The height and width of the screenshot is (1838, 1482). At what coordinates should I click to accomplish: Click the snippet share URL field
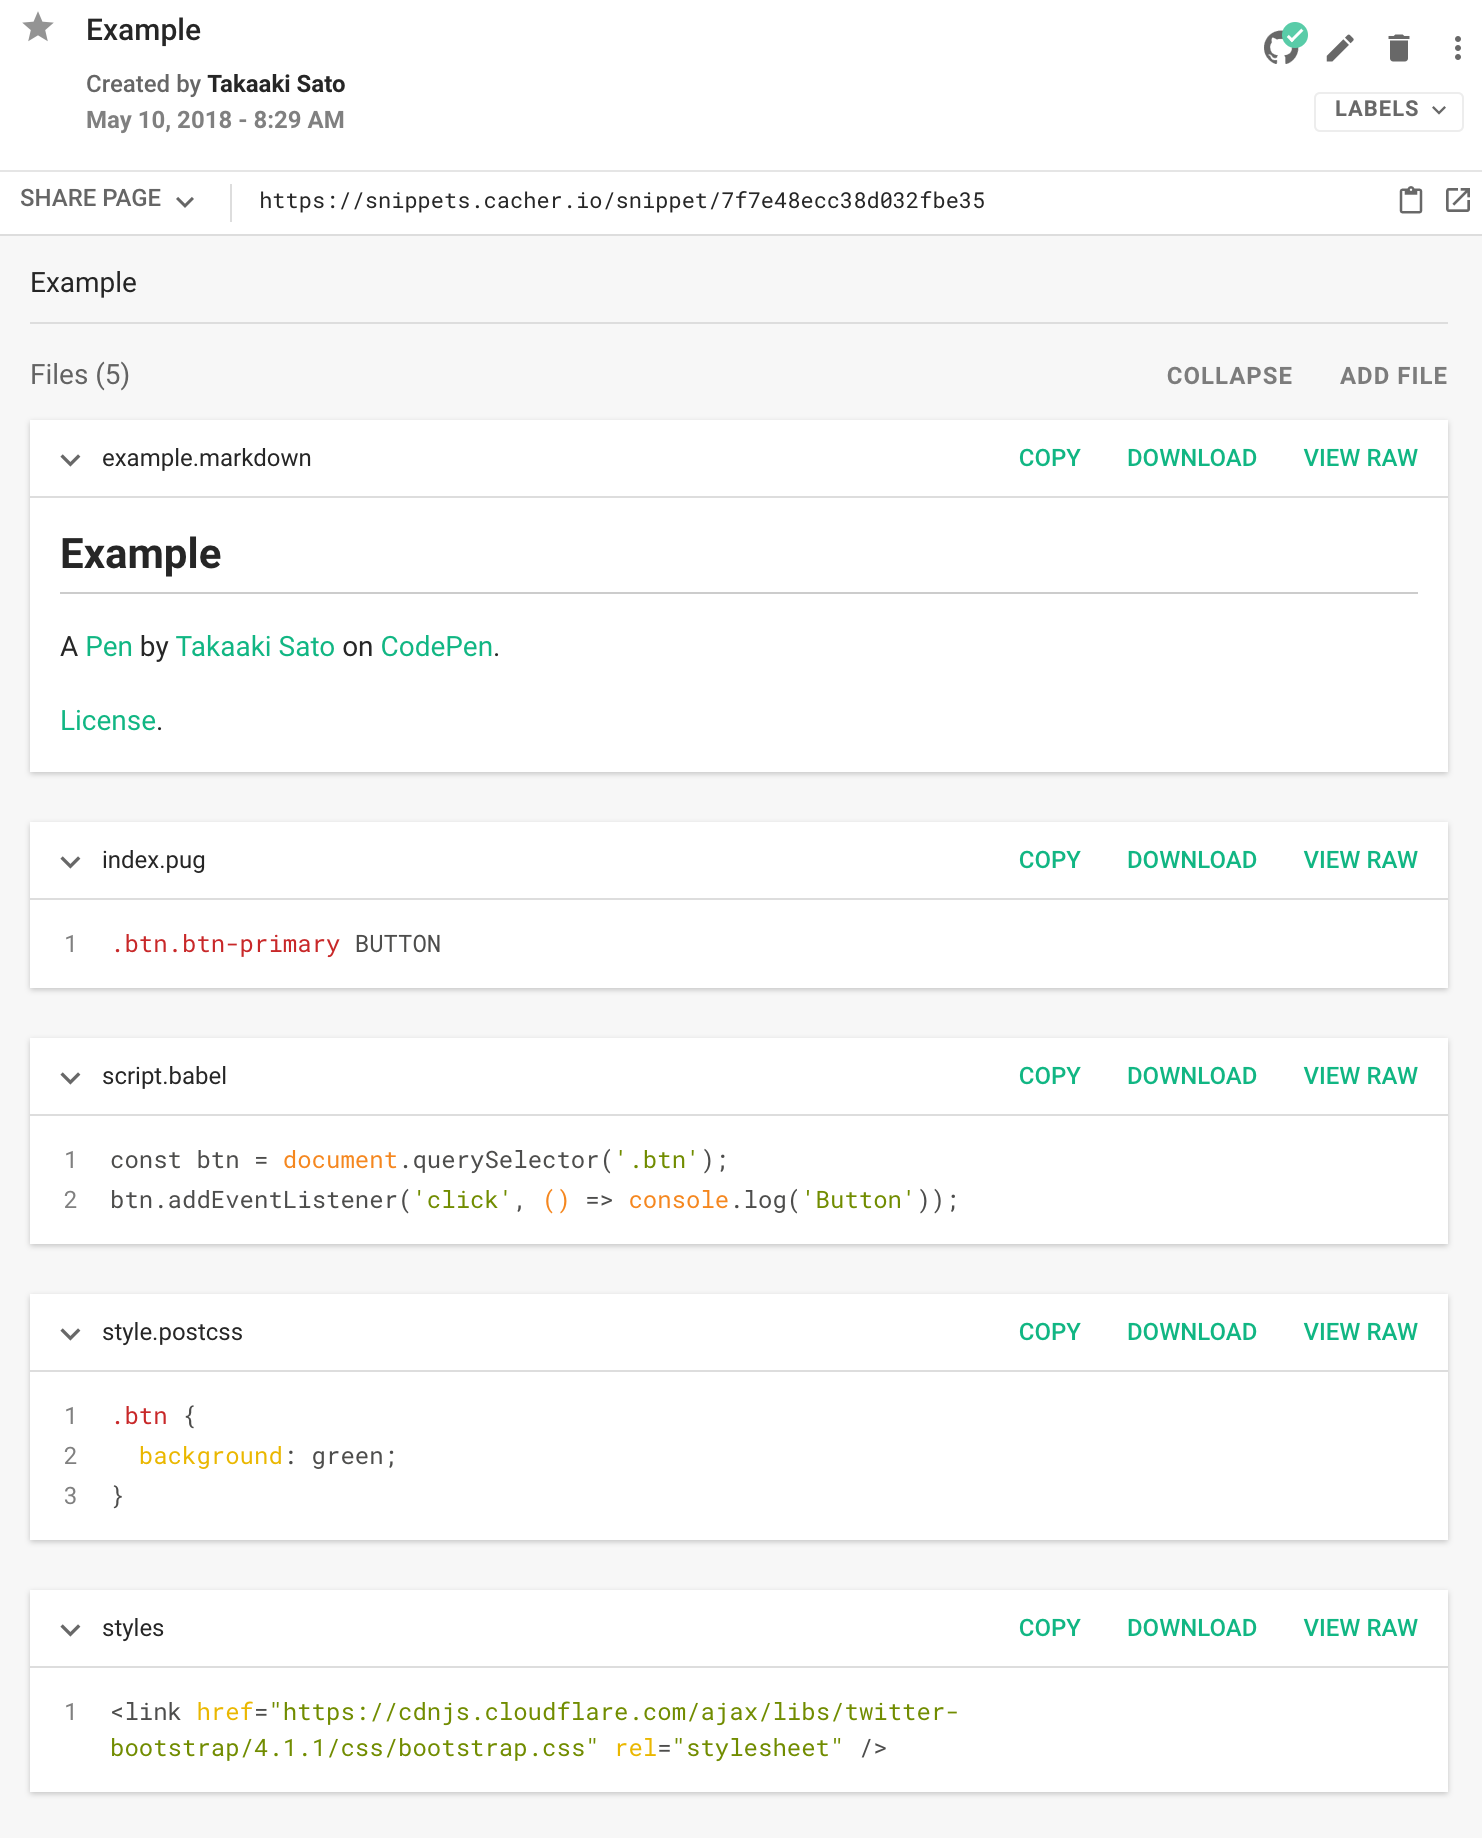(621, 201)
